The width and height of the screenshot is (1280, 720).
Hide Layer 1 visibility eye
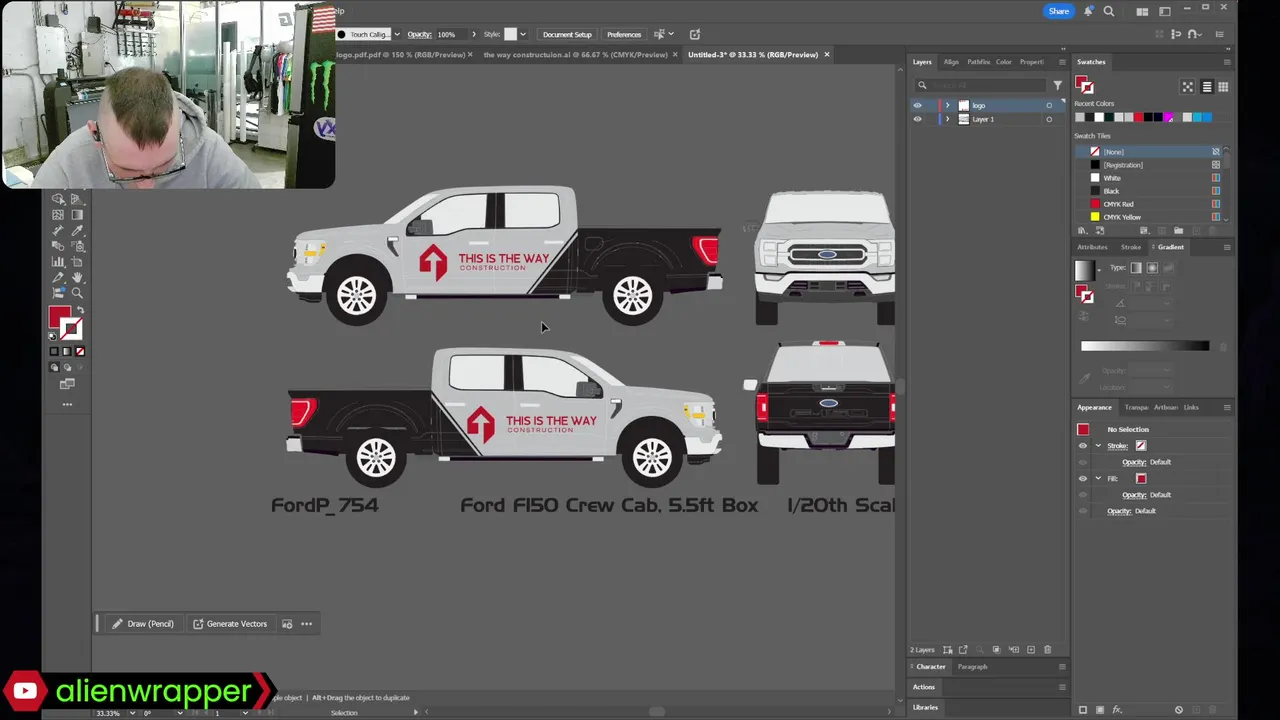pos(917,119)
